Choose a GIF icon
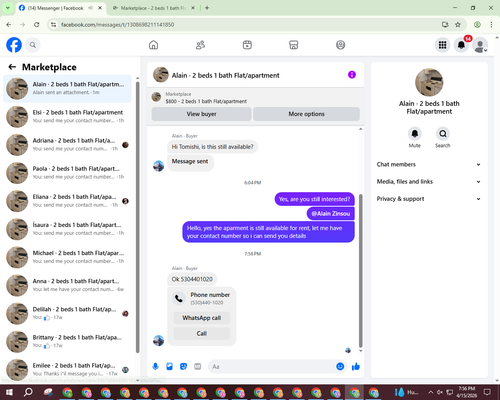Image resolution: width=500 pixels, height=400 pixels. point(198,367)
